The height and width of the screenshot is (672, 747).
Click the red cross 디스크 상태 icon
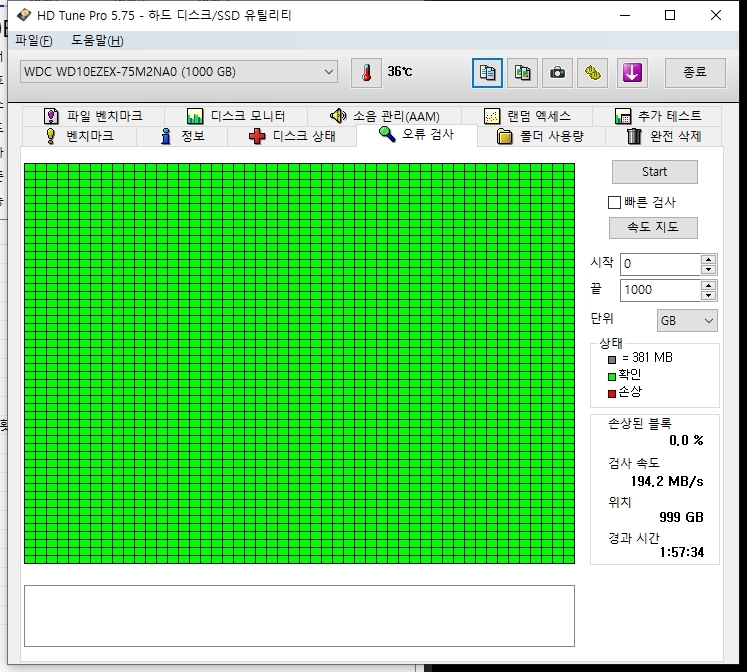pyautogui.click(x=257, y=136)
